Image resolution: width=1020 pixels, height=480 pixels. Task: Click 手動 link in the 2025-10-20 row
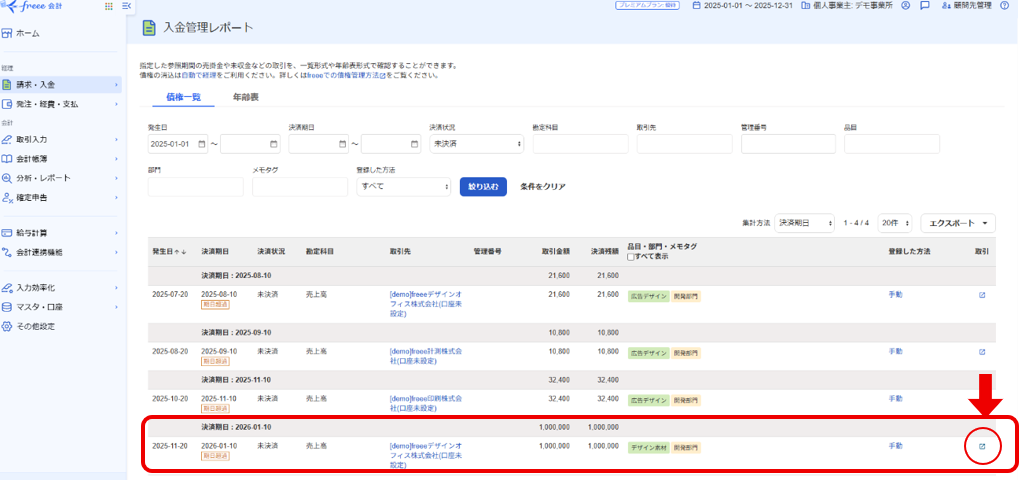[895, 399]
